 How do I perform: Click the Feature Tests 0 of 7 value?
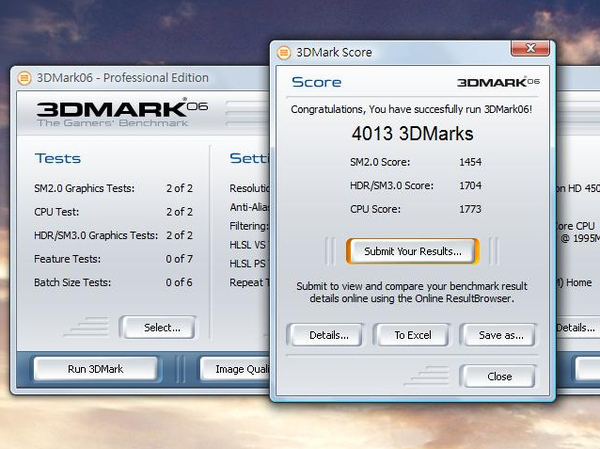coord(179,259)
